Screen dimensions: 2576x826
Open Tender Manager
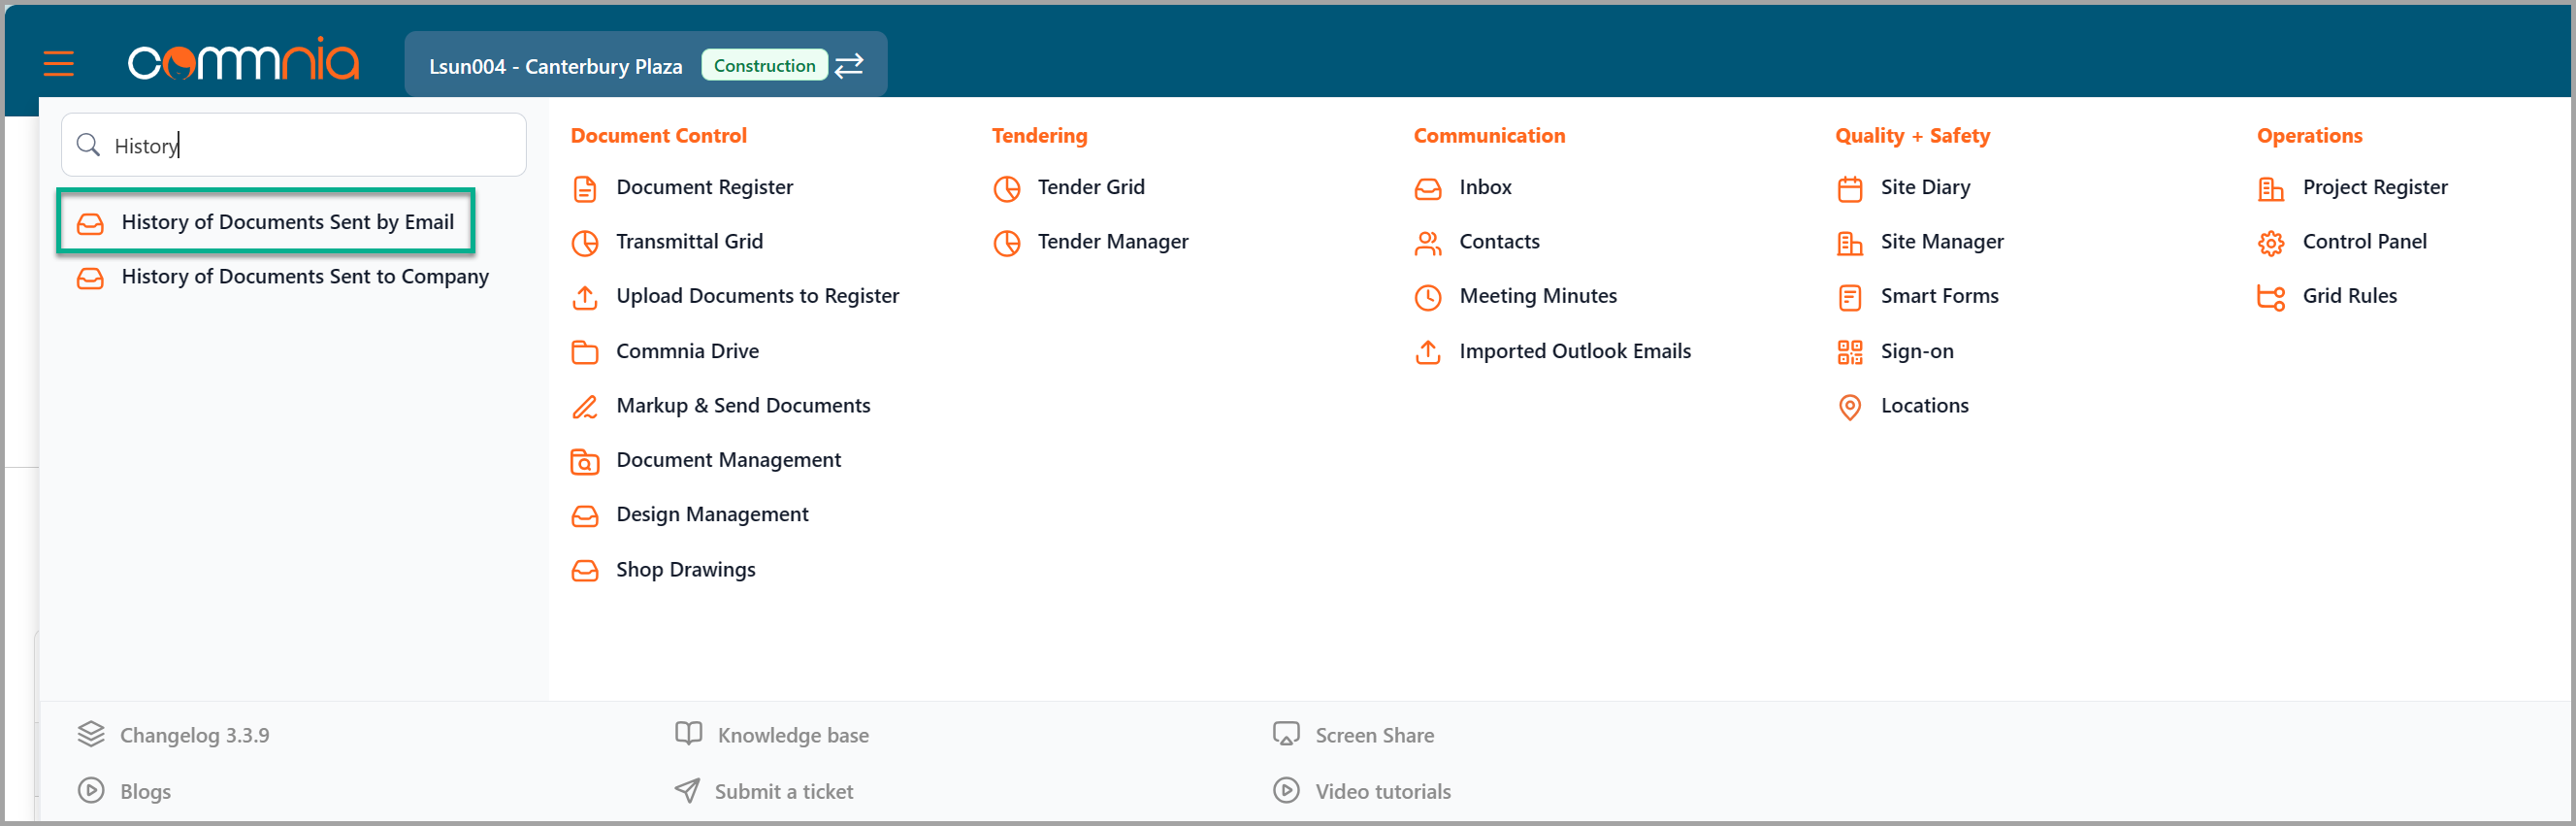point(1113,241)
